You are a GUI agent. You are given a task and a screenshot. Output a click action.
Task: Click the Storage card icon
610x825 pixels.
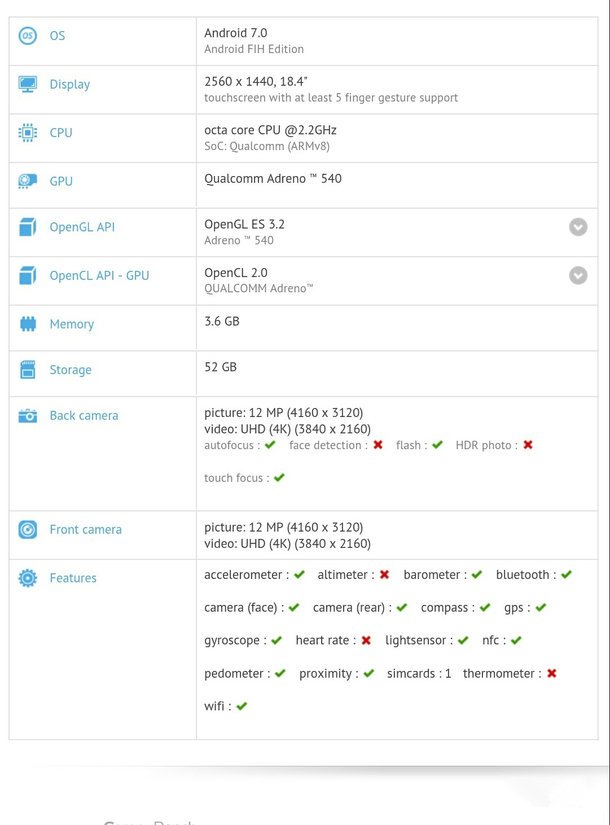[28, 370]
